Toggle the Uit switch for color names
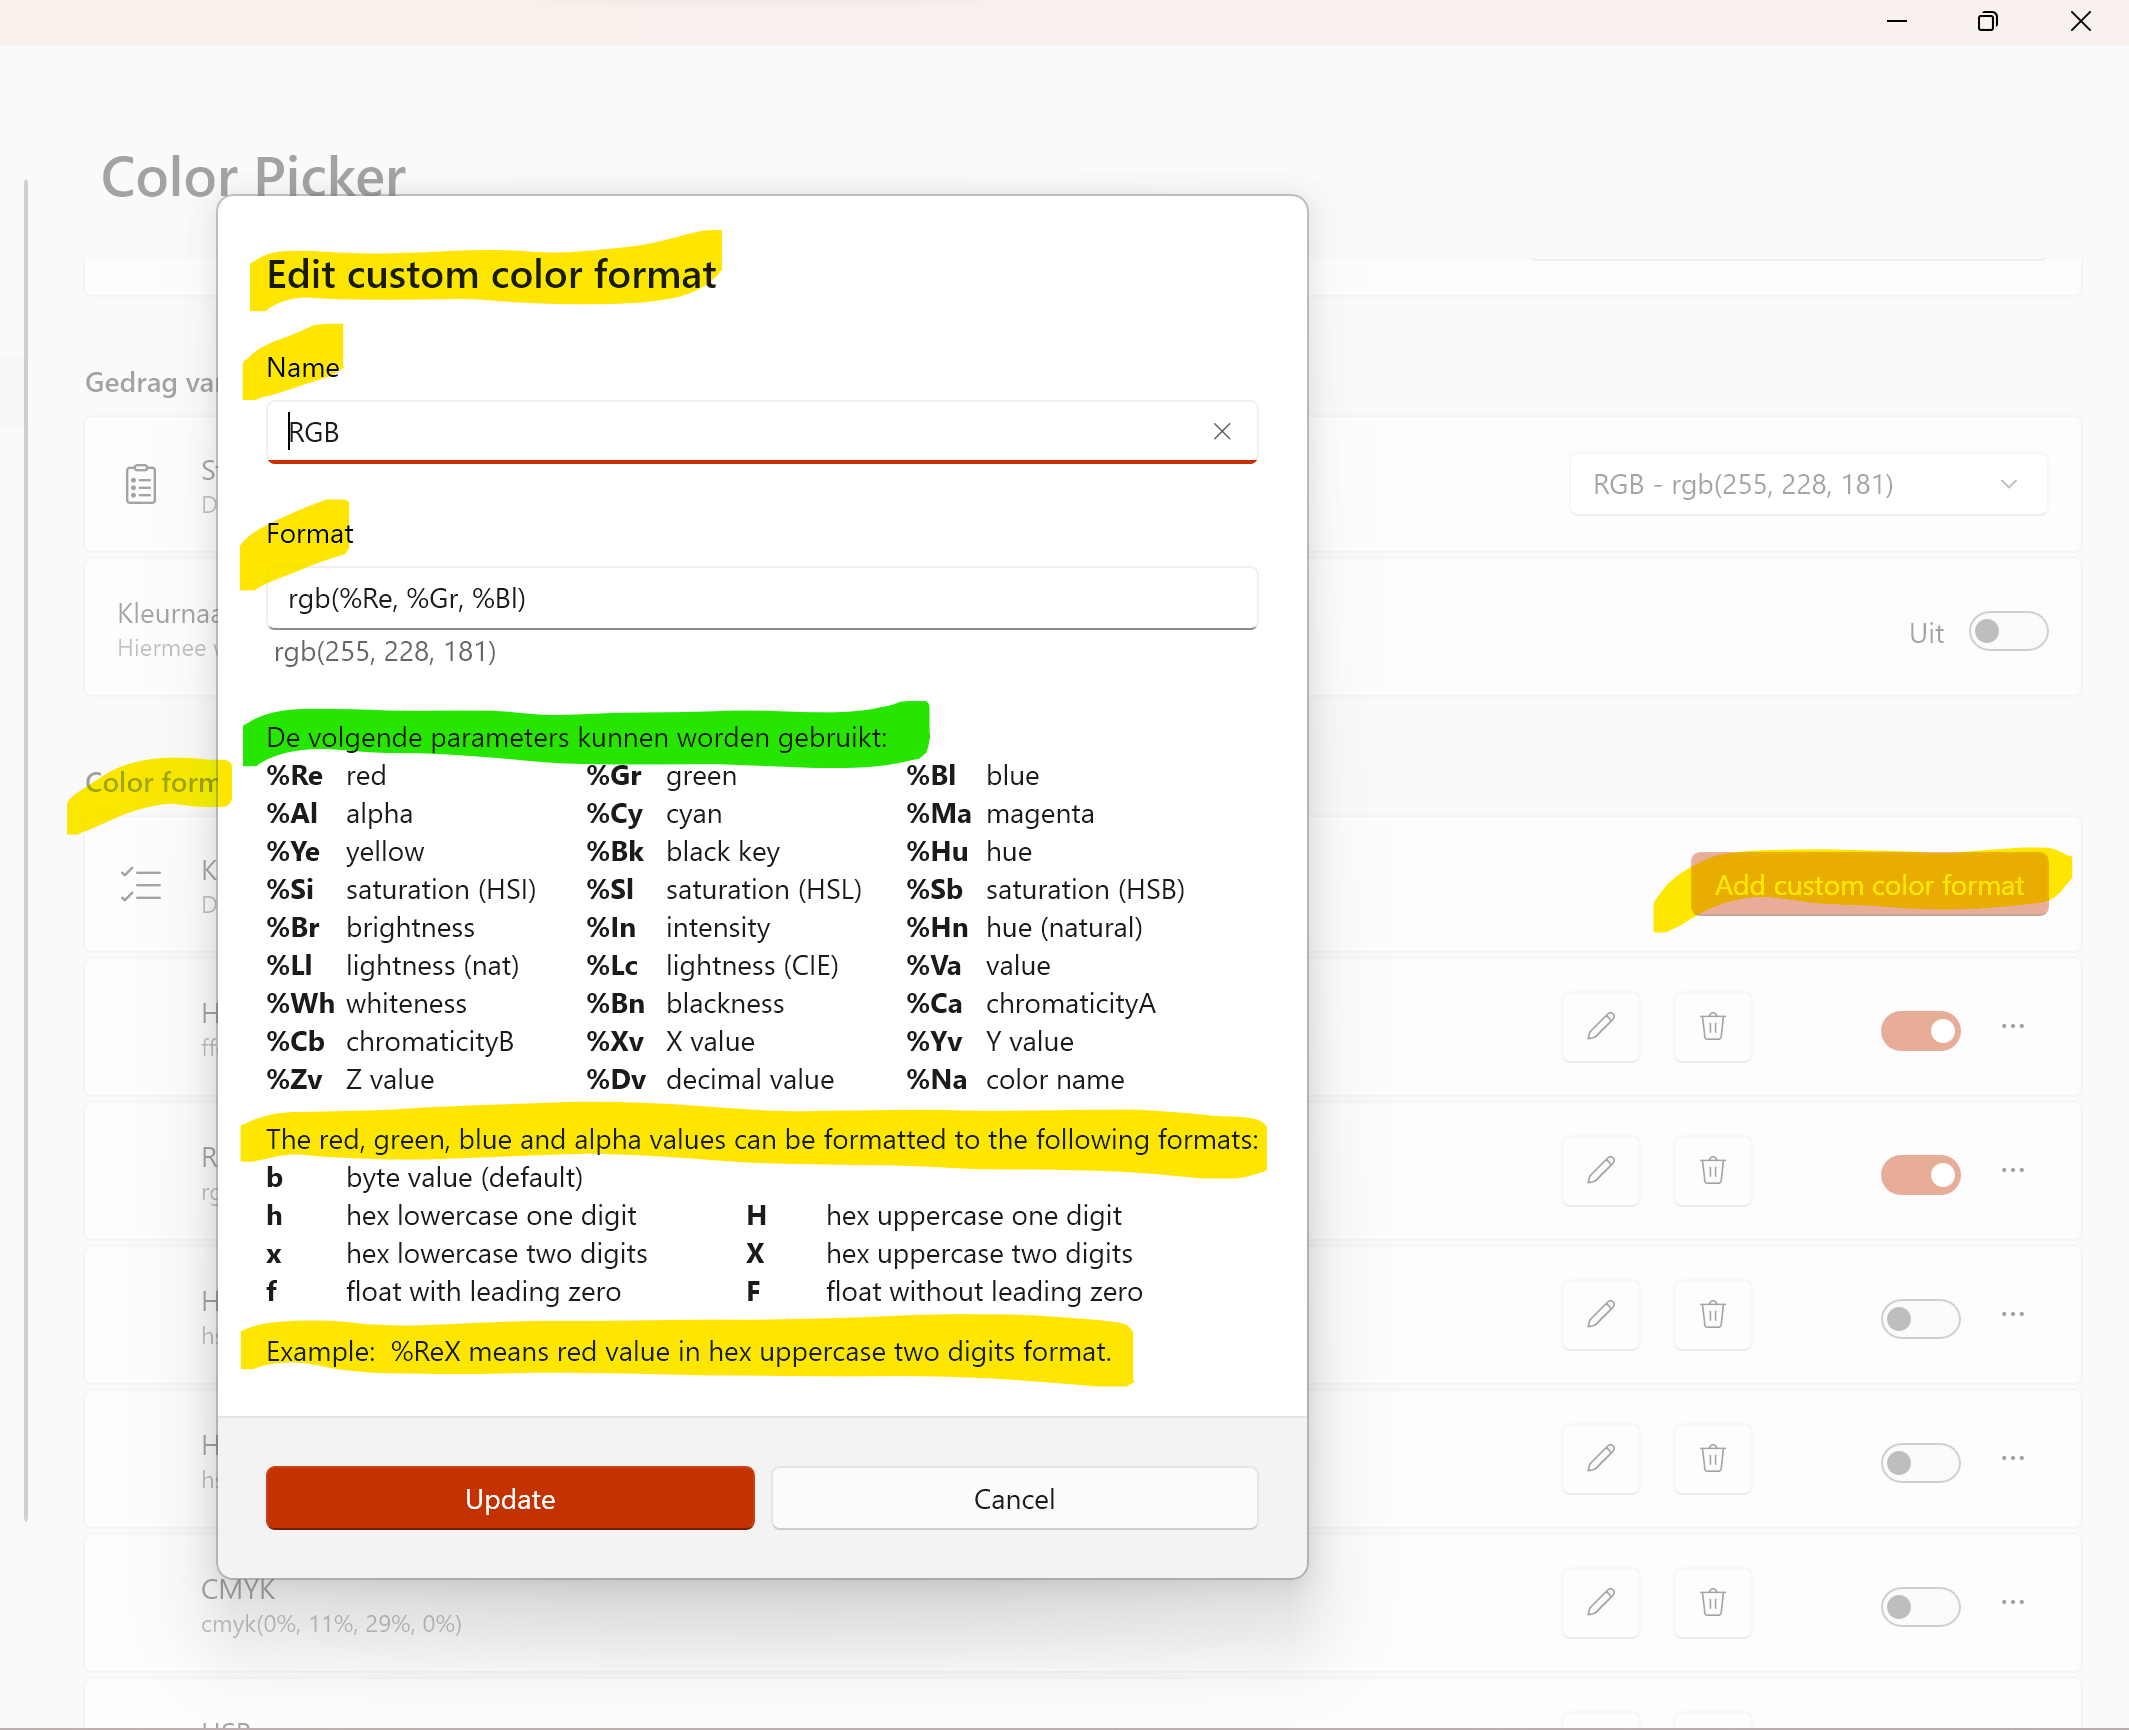The height and width of the screenshot is (1730, 2129). [2008, 631]
